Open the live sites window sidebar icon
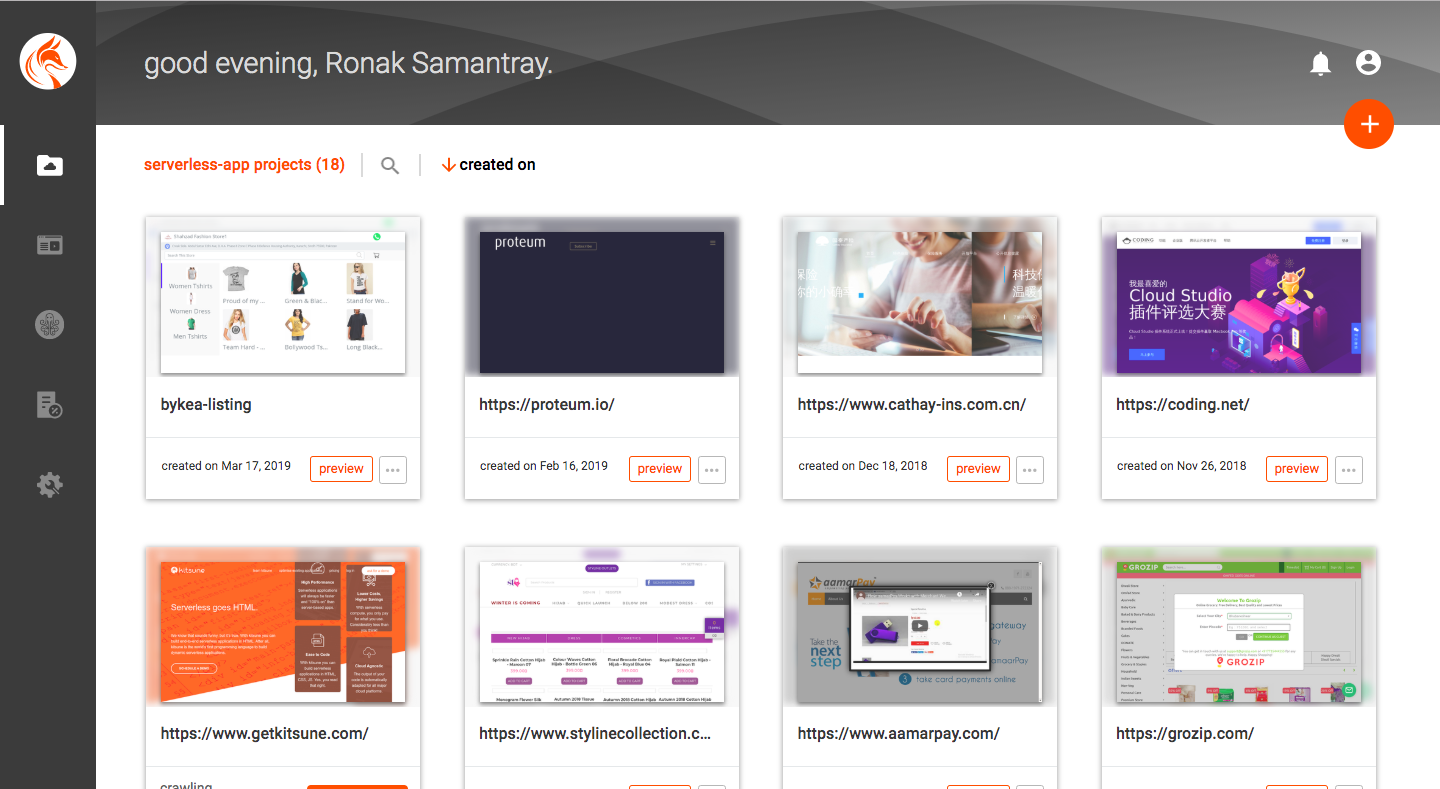Image resolution: width=1440 pixels, height=789 pixels. point(50,245)
